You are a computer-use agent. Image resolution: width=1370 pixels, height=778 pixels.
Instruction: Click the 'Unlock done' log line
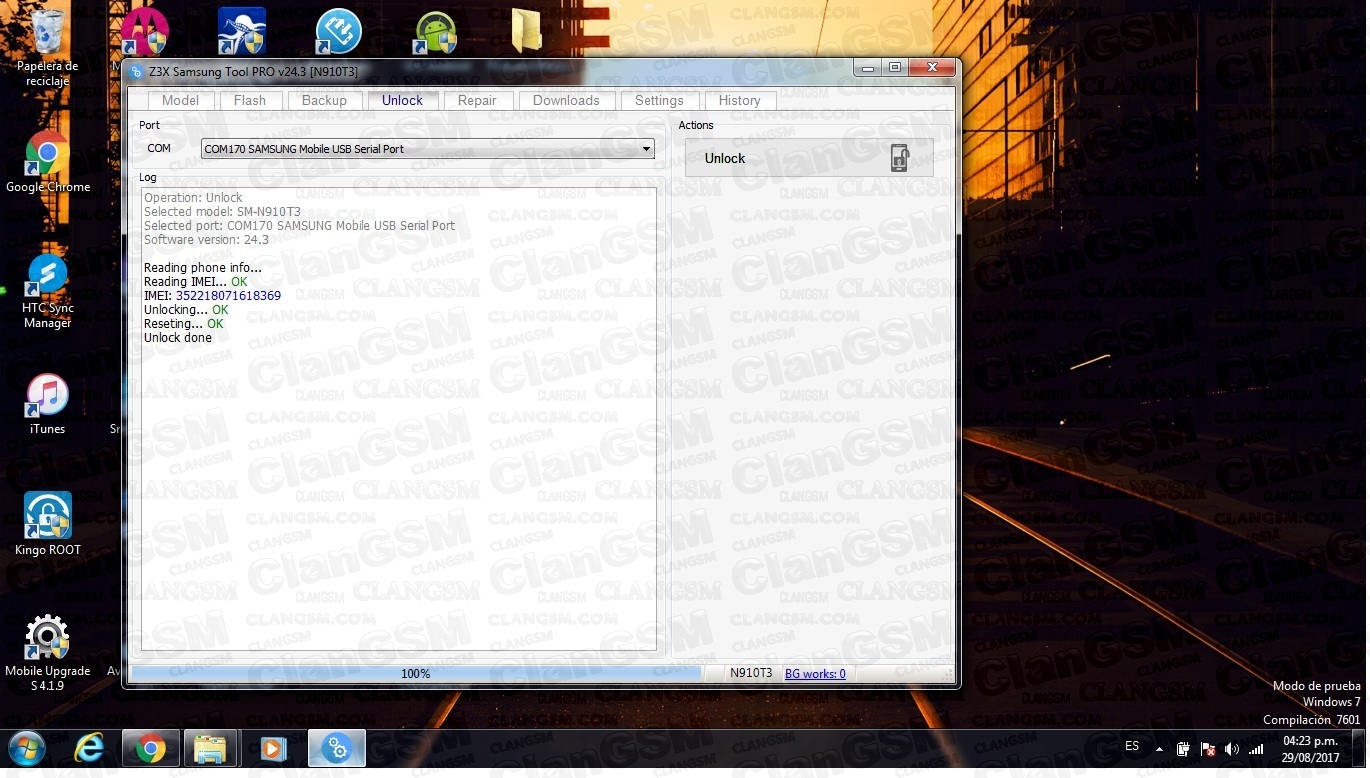pos(178,338)
